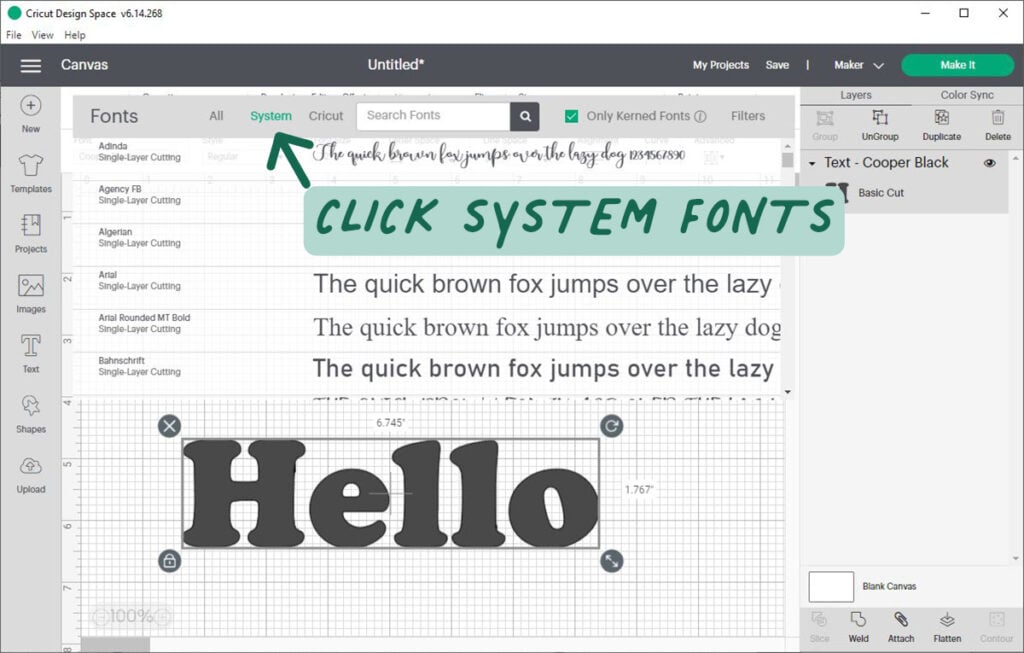Image resolution: width=1024 pixels, height=653 pixels.
Task: Open the View menu
Action: [42, 35]
